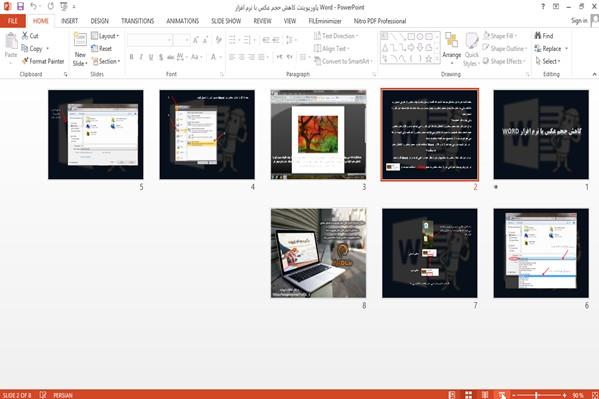599x399 pixels.
Task: Select slide 1 thumbnail with WORD title
Action: (x=541, y=135)
